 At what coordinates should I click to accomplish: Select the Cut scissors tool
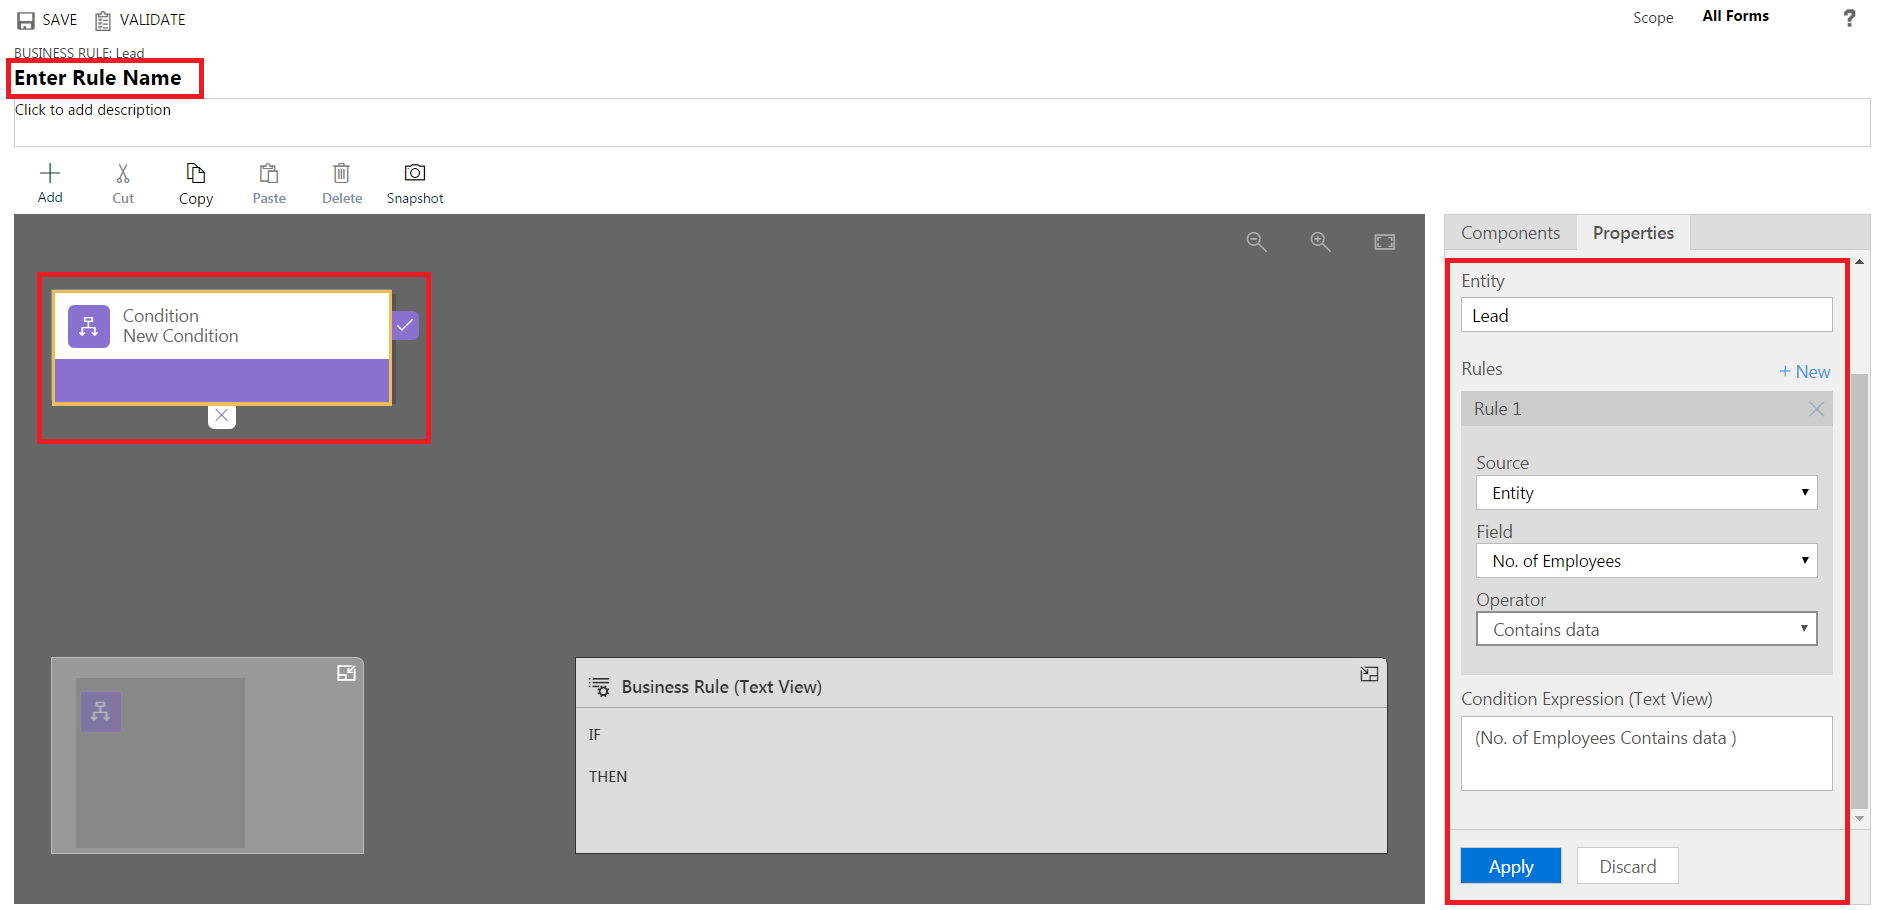point(123,174)
